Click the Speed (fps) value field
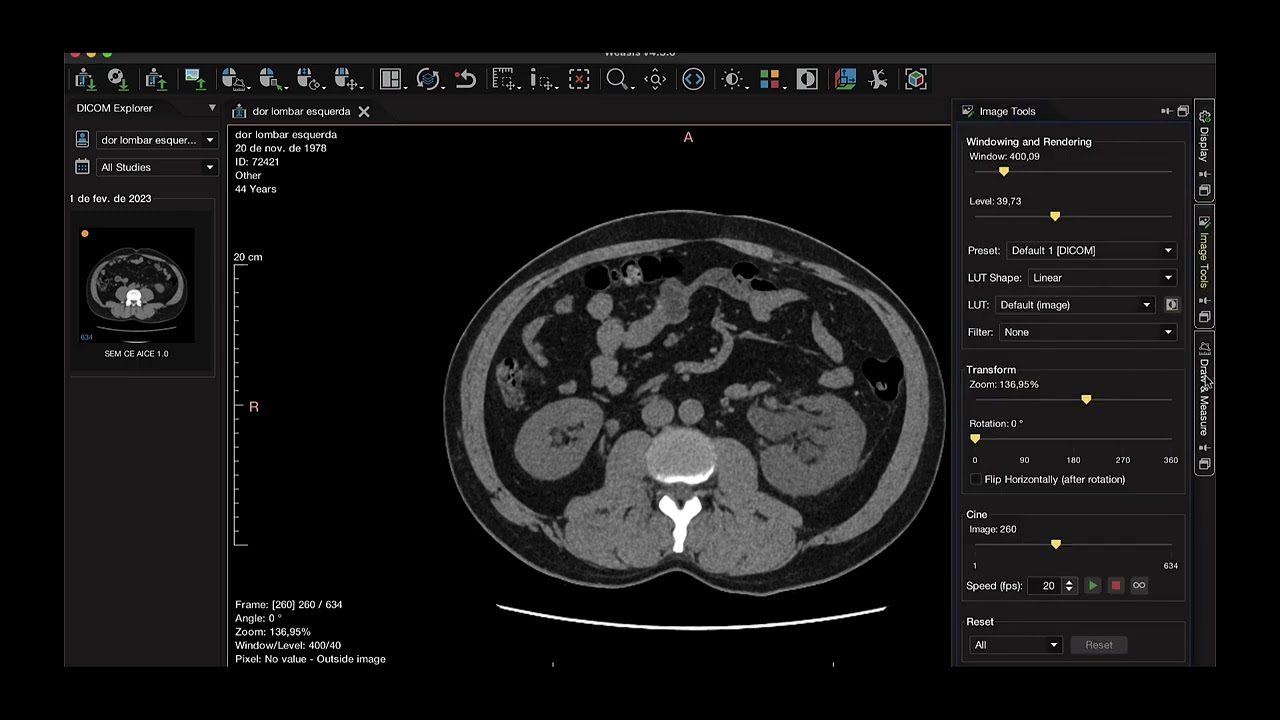The height and width of the screenshot is (720, 1280). coord(1047,586)
